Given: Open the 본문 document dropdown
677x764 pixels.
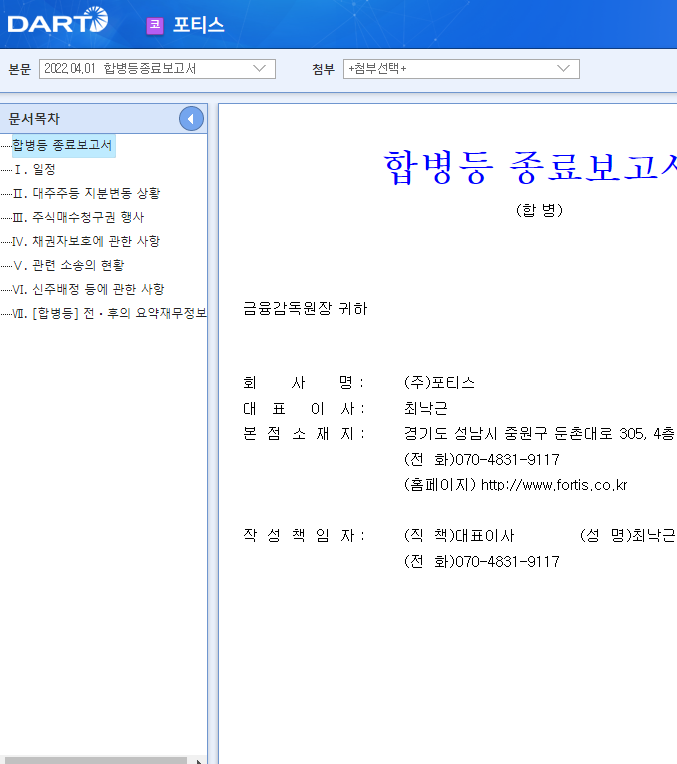Looking at the screenshot, I should (157, 69).
